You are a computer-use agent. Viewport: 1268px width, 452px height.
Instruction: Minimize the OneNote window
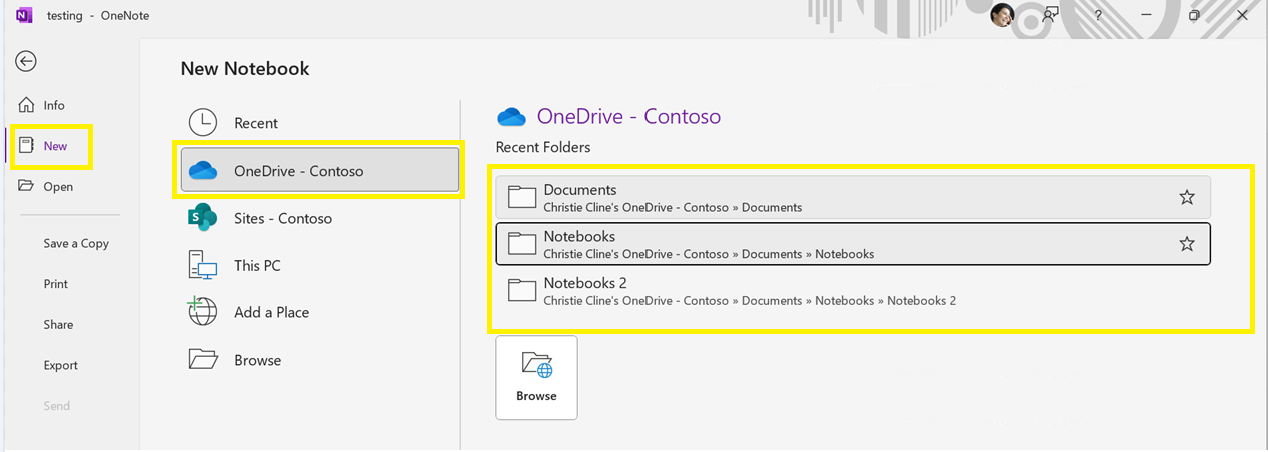[1146, 15]
